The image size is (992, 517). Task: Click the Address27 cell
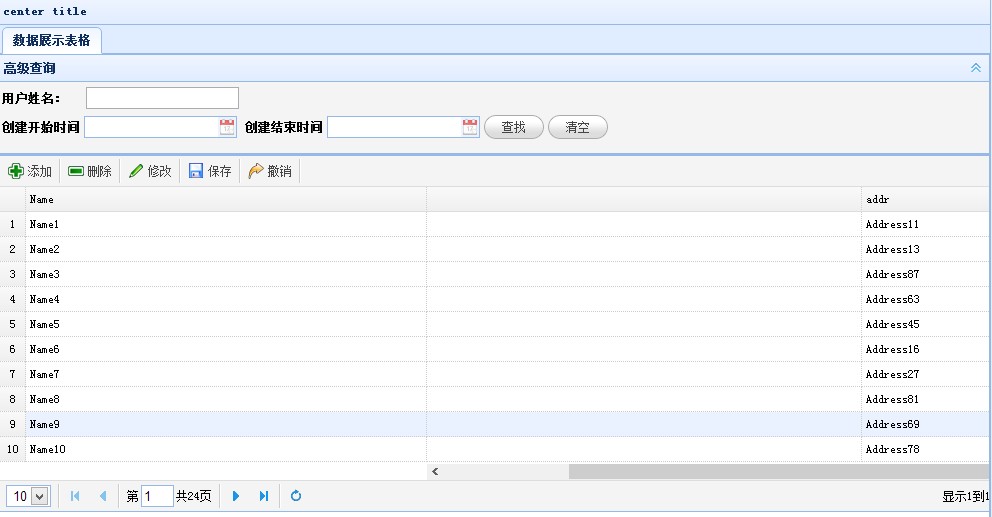(x=926, y=374)
